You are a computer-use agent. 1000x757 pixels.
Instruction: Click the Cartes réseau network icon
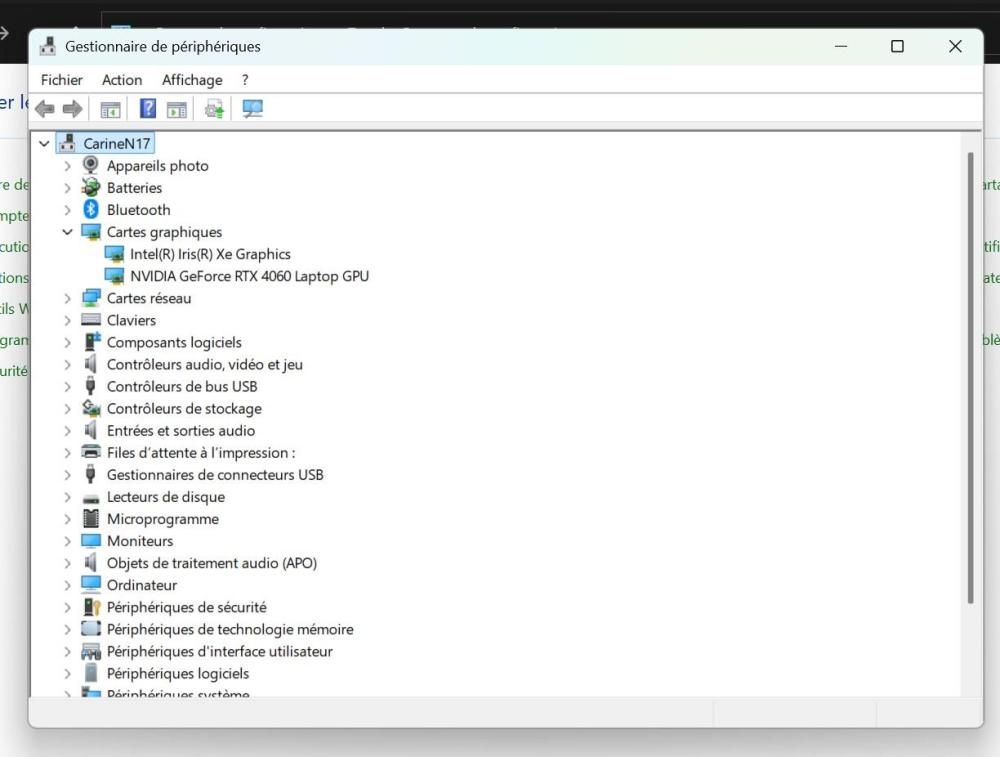tap(91, 298)
